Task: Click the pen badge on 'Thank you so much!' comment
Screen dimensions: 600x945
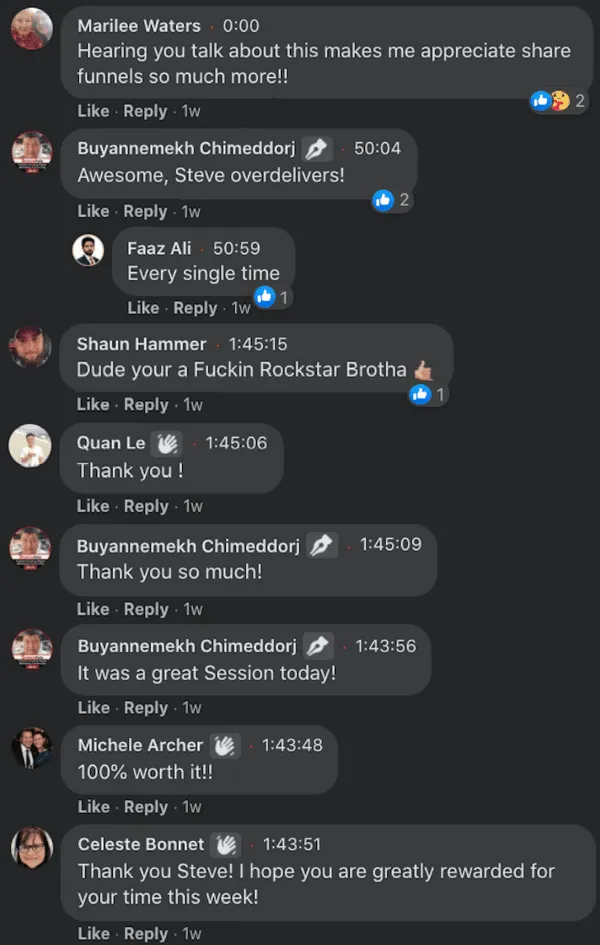Action: (322, 545)
